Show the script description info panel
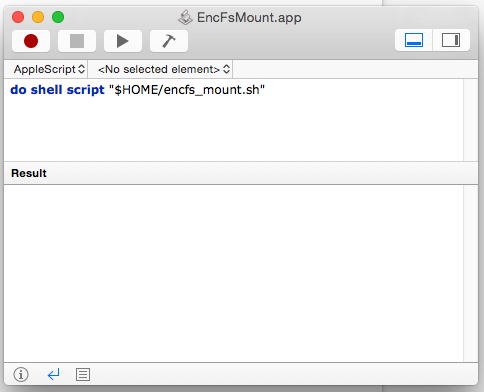Image resolution: width=484 pixels, height=392 pixels. [21, 374]
